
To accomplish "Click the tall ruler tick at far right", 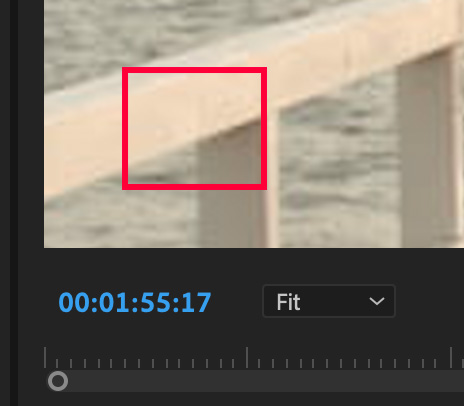I will (x=451, y=357).
